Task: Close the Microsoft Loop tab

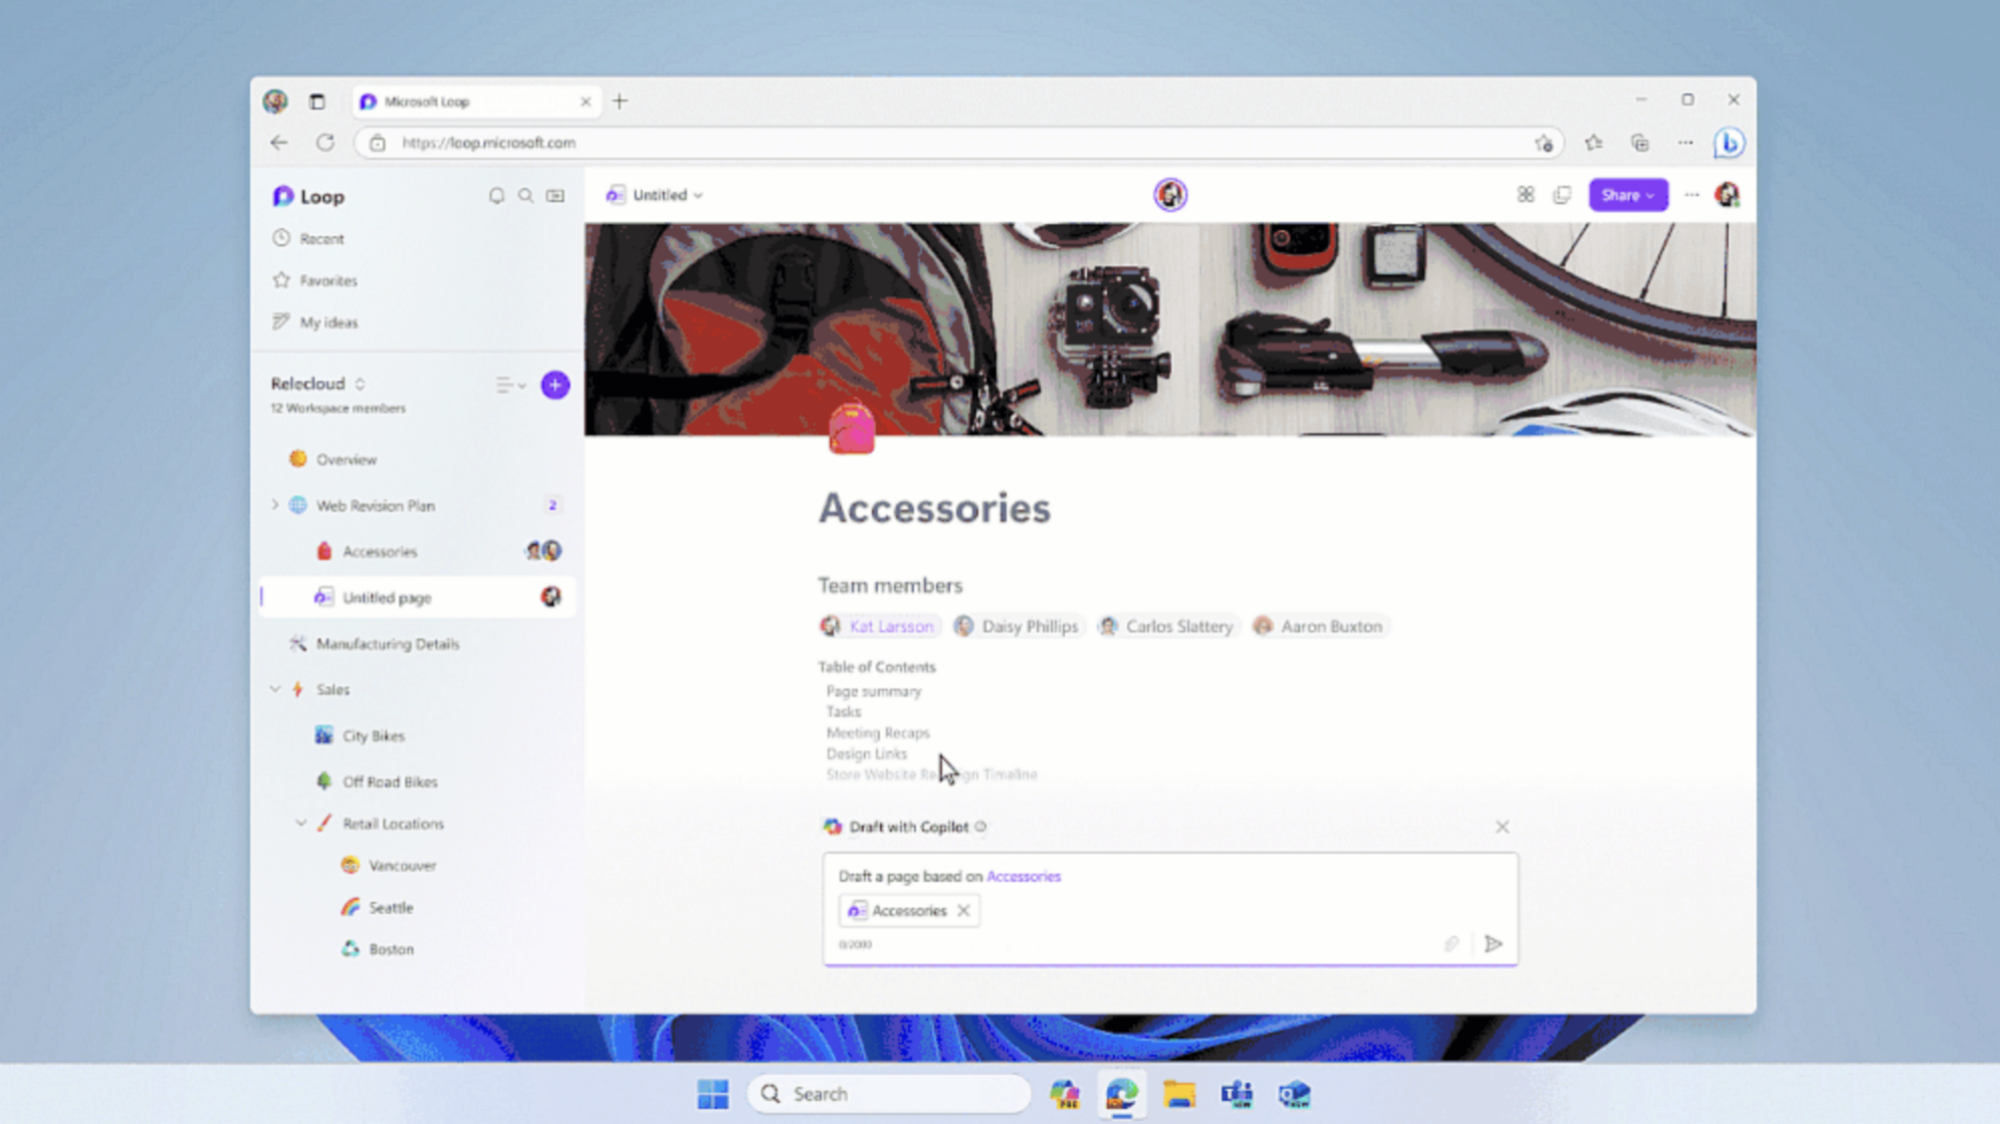Action: point(586,102)
